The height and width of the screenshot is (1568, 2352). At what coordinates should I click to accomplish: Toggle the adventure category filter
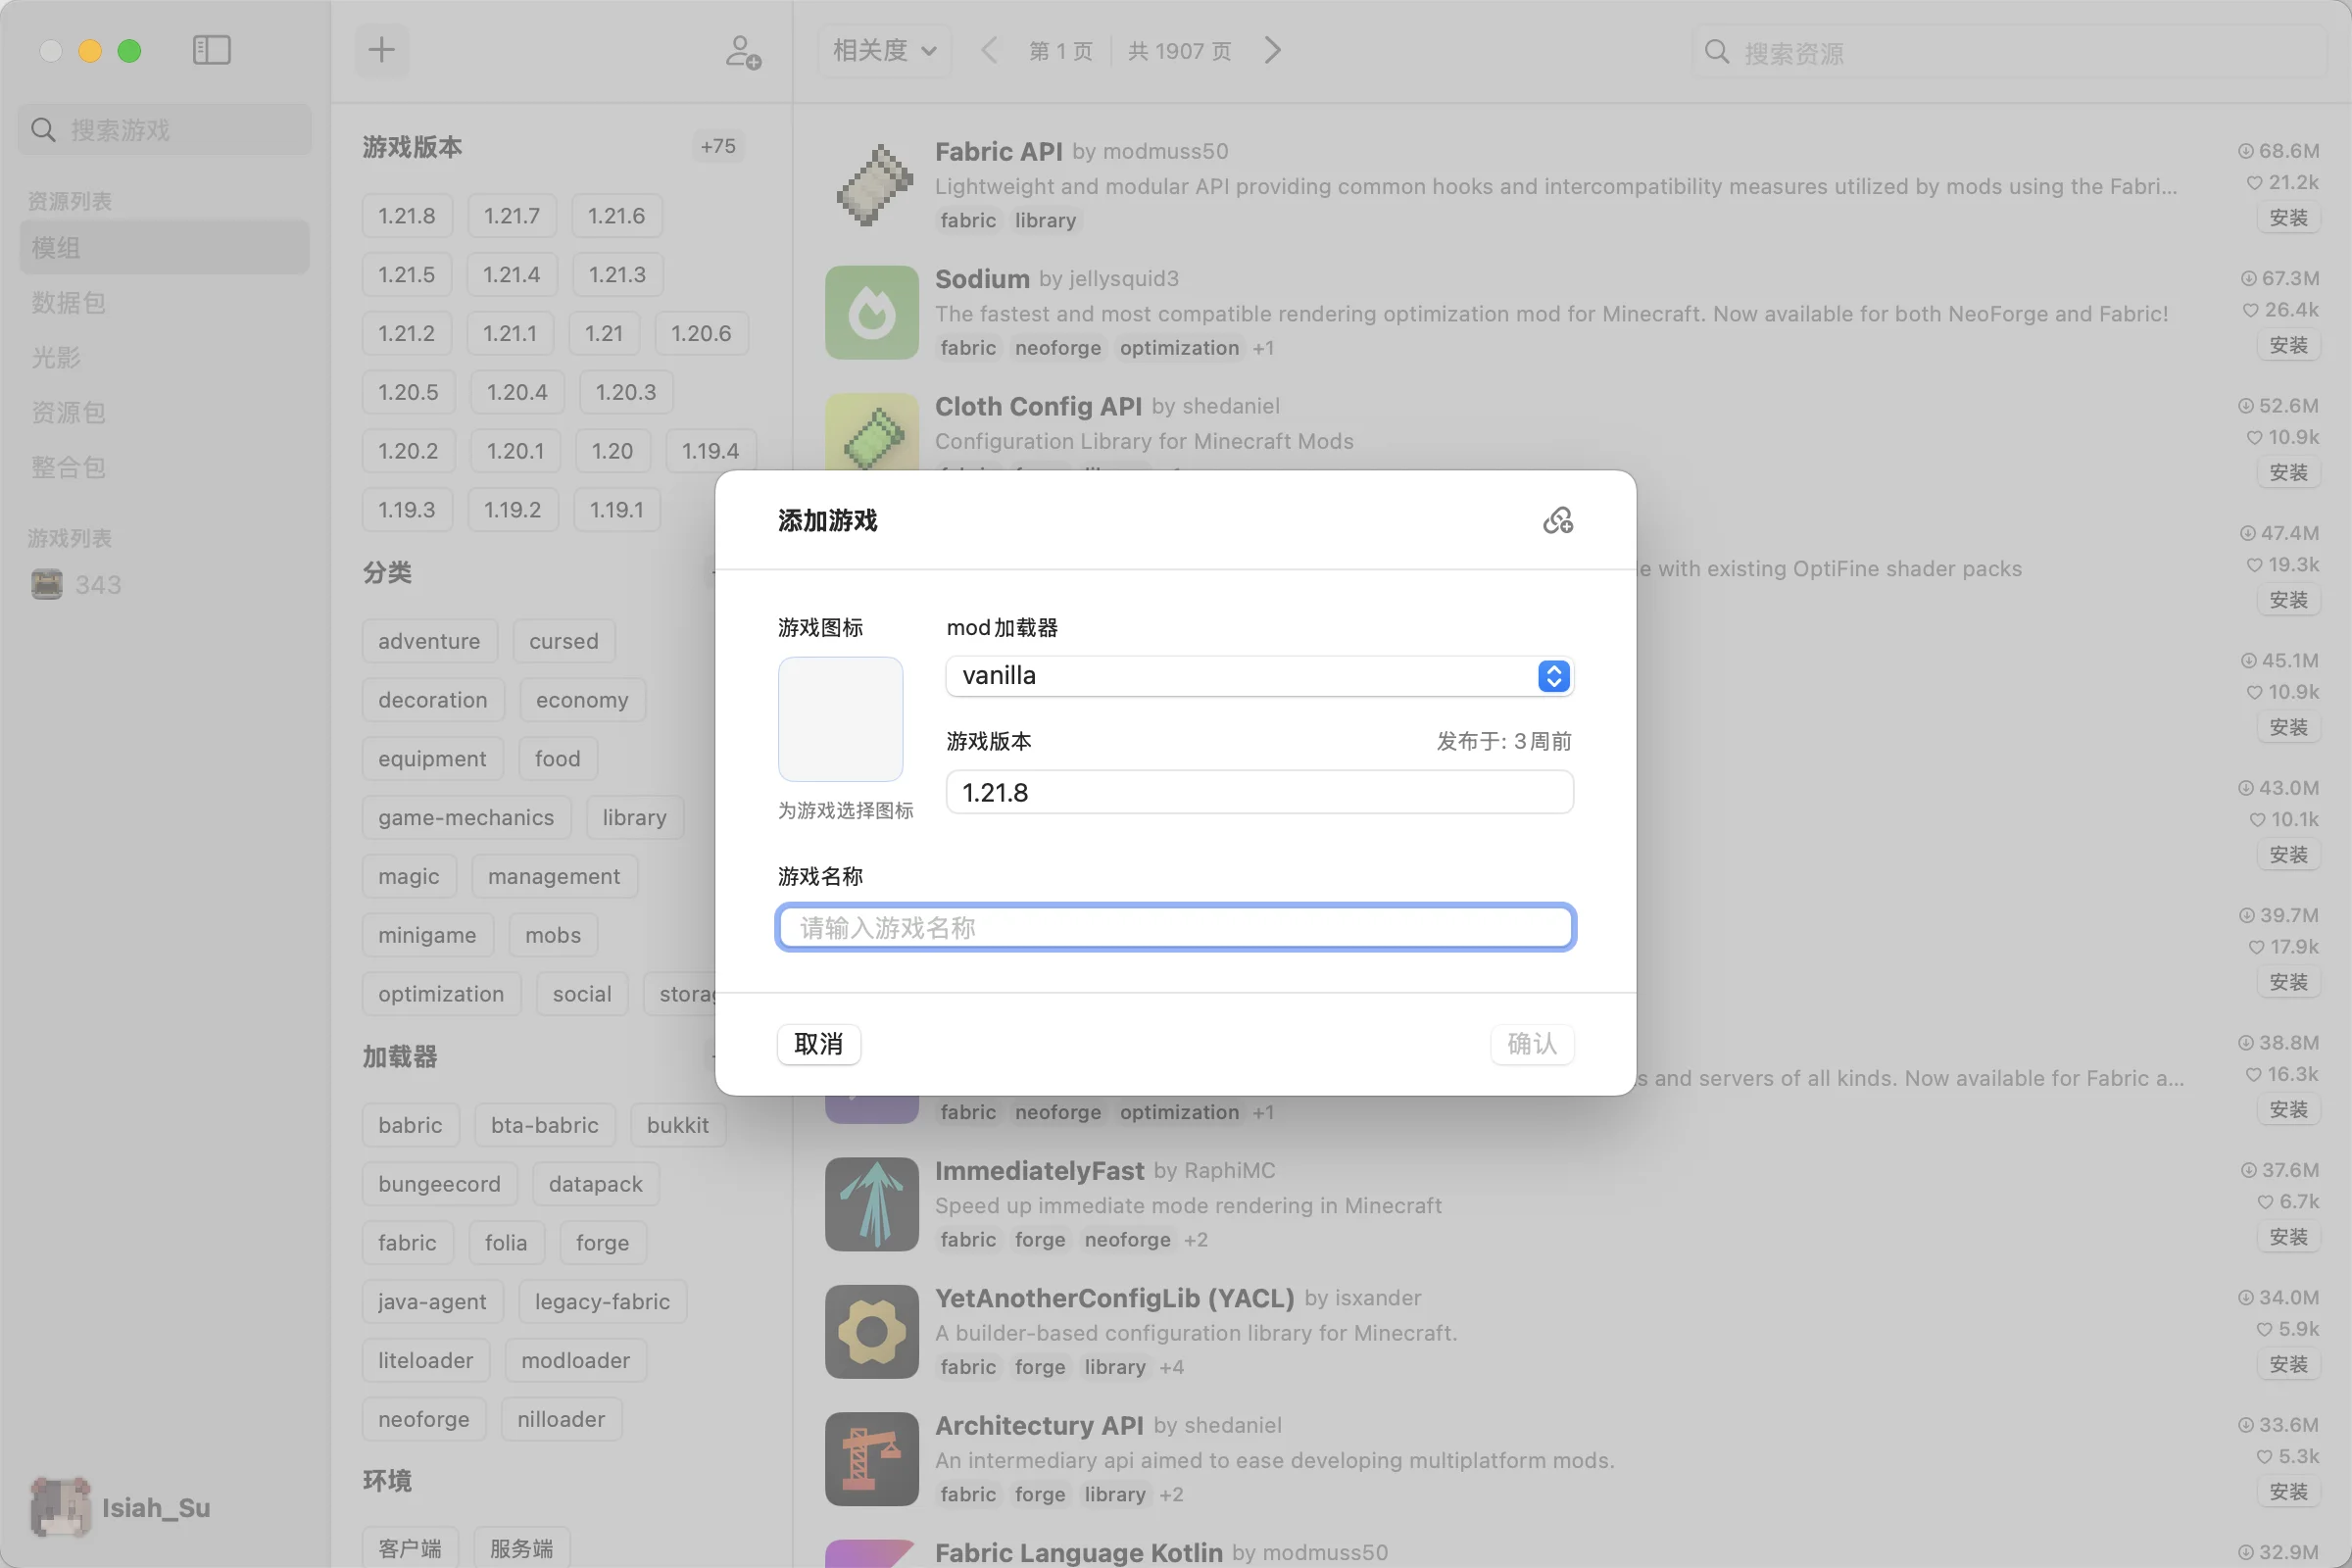click(428, 641)
